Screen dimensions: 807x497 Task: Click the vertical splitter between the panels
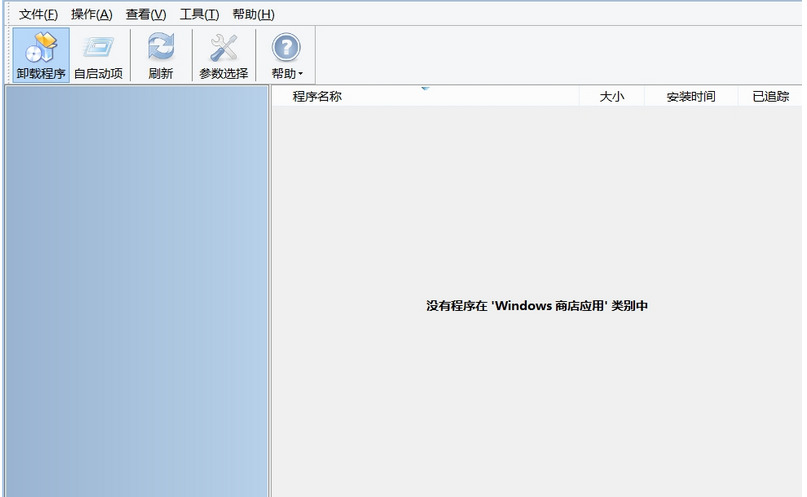(270, 291)
